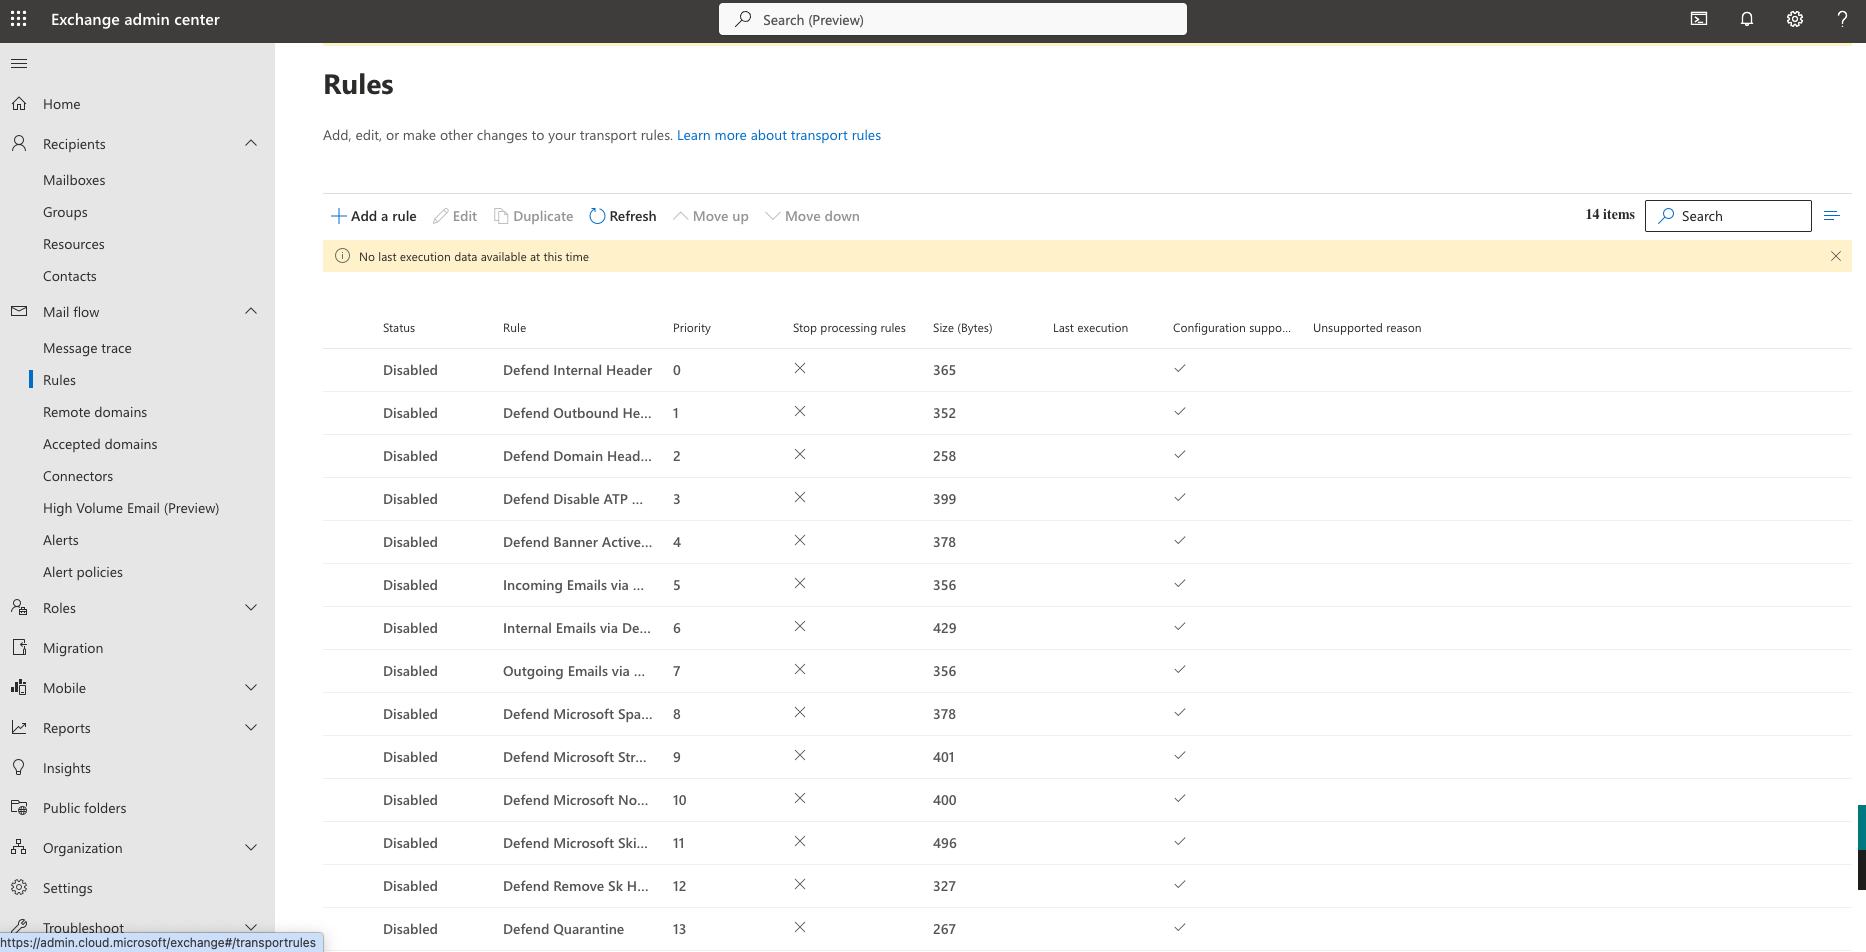Click the Add a rule button

click(x=373, y=215)
